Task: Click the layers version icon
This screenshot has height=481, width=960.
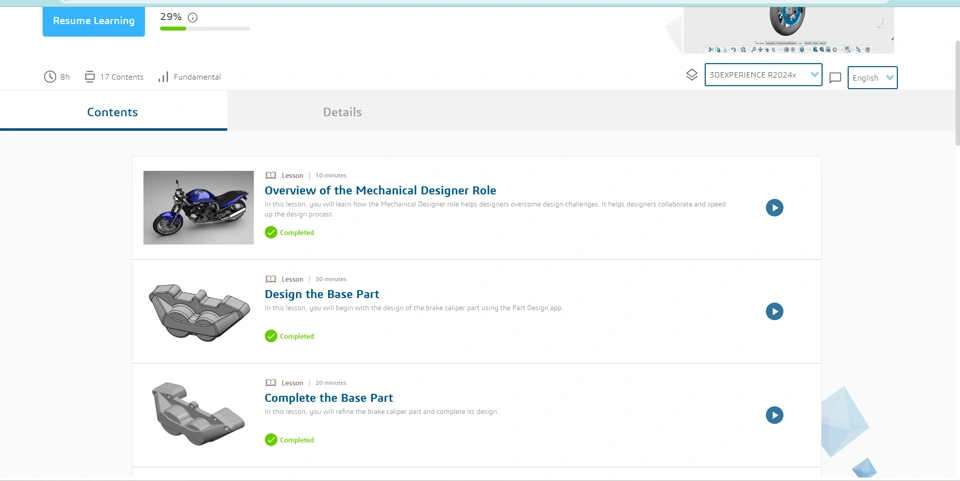Action: 691,75
